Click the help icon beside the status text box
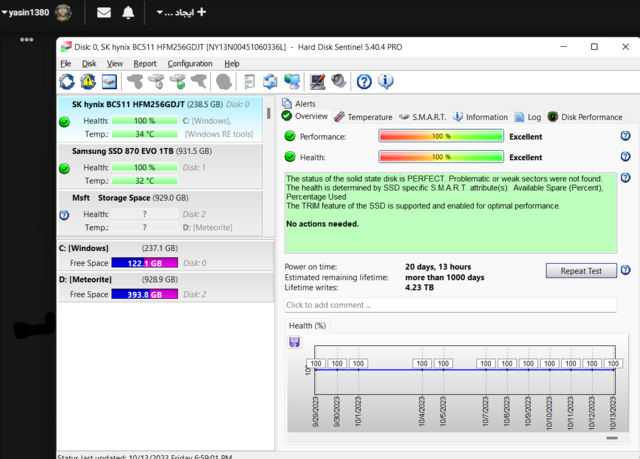Viewport: 640px width, 459px height. click(625, 177)
